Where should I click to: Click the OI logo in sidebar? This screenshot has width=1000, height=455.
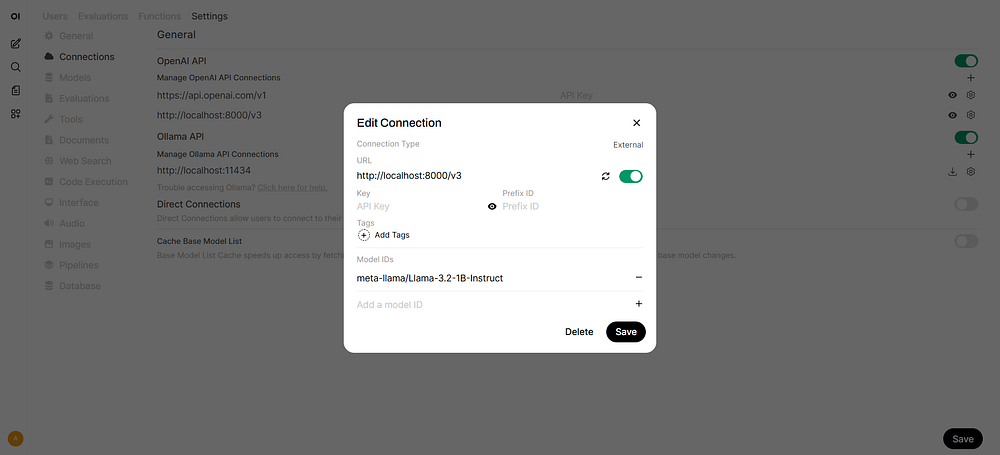pyautogui.click(x=16, y=16)
